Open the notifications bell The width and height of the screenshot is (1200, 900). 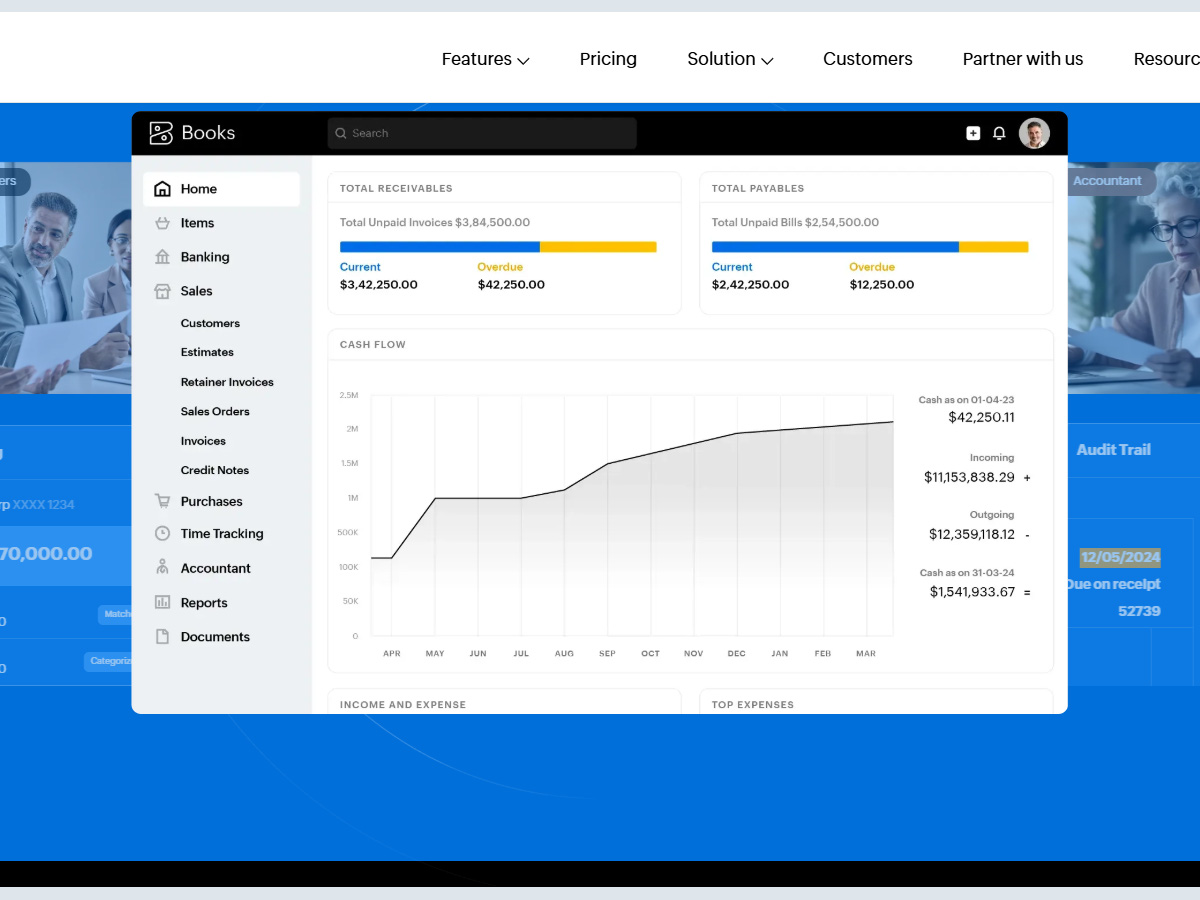pos(999,133)
